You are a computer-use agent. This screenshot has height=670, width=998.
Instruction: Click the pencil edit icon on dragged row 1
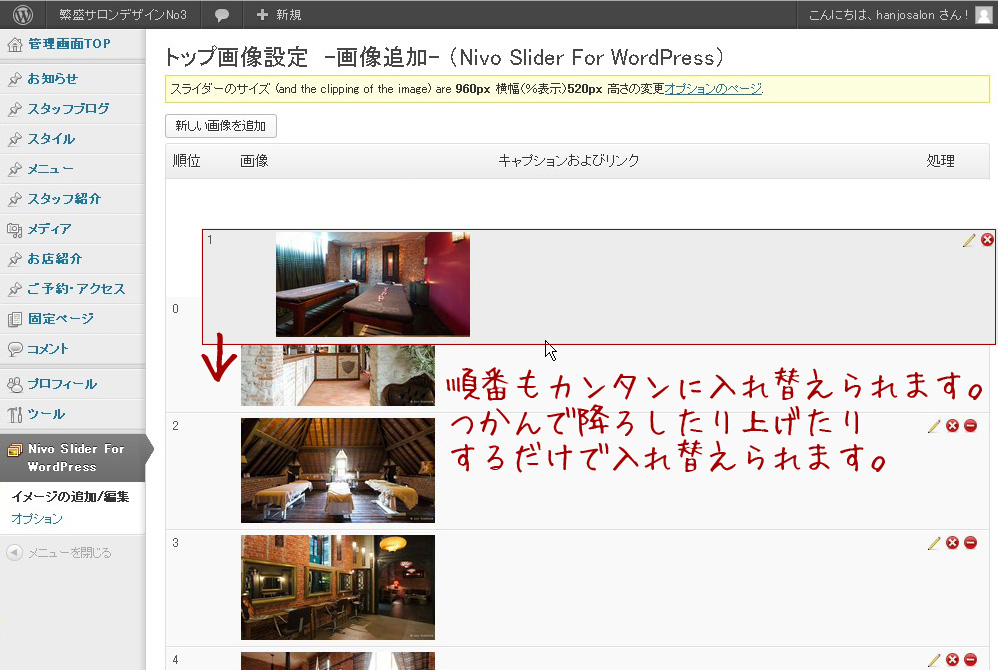[968, 240]
